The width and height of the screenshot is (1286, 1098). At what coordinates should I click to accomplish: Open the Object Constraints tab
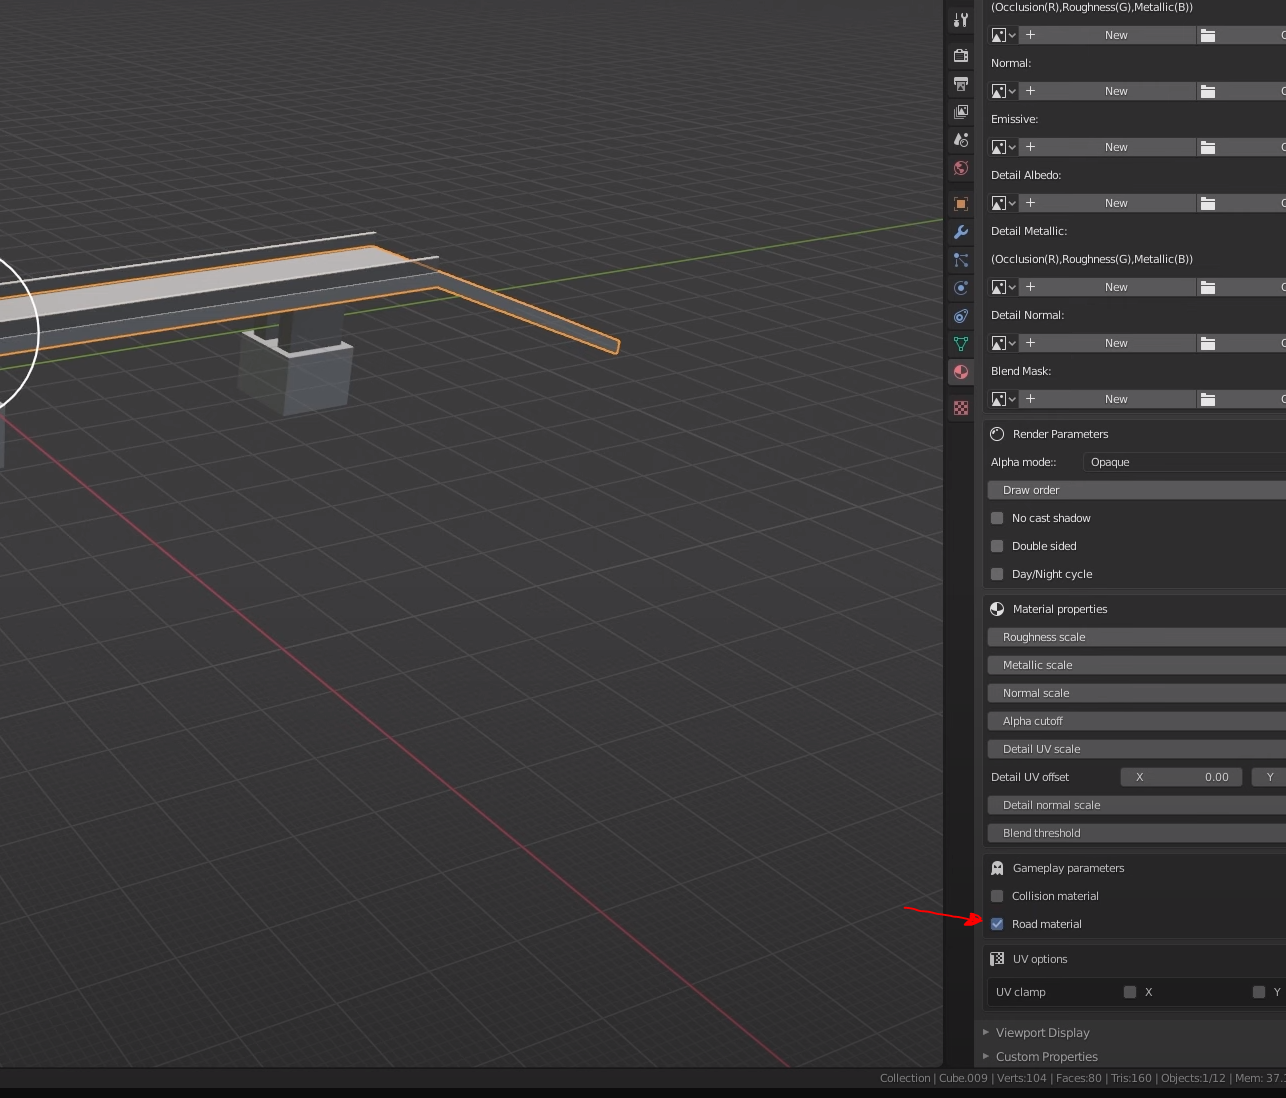click(x=961, y=316)
